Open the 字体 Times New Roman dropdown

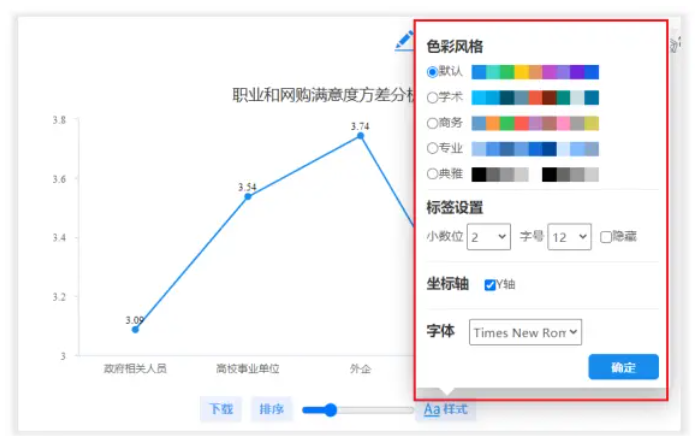pyautogui.click(x=525, y=333)
